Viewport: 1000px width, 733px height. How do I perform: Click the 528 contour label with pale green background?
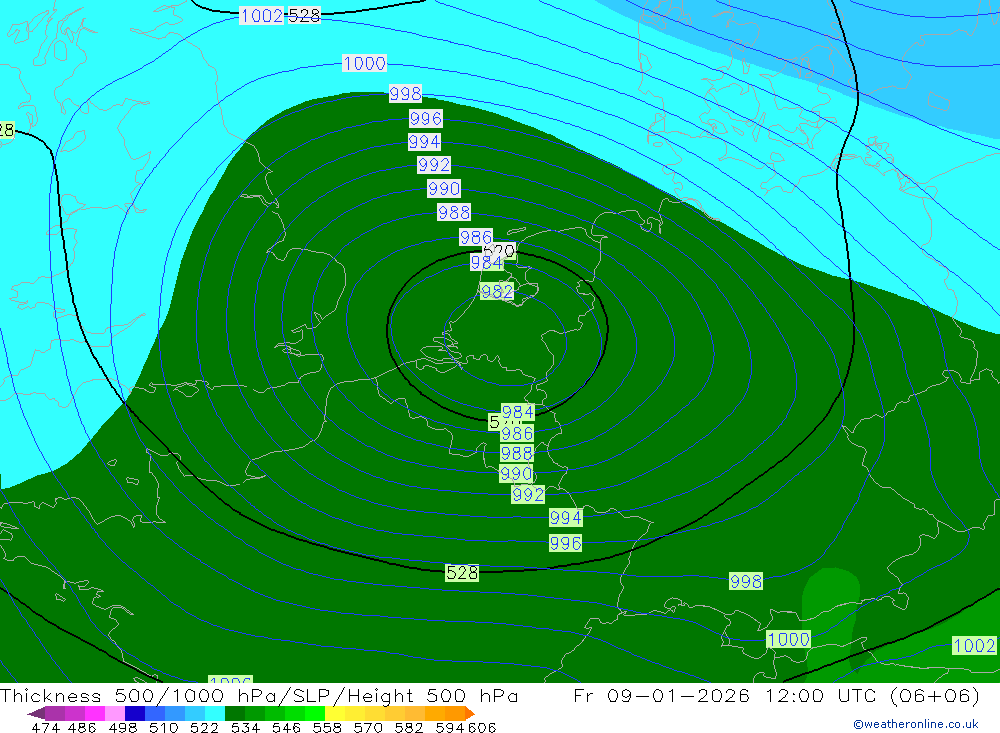tap(462, 572)
